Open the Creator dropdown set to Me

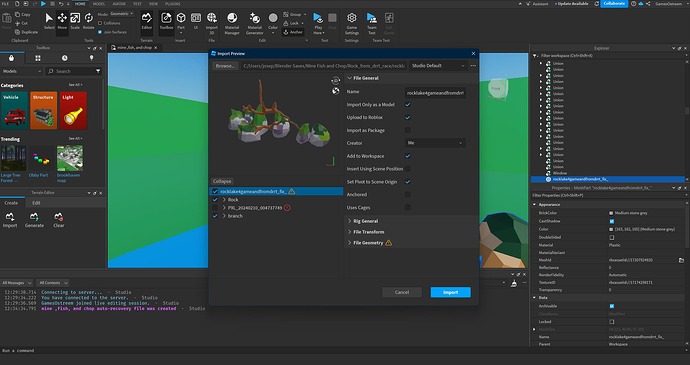pos(435,143)
